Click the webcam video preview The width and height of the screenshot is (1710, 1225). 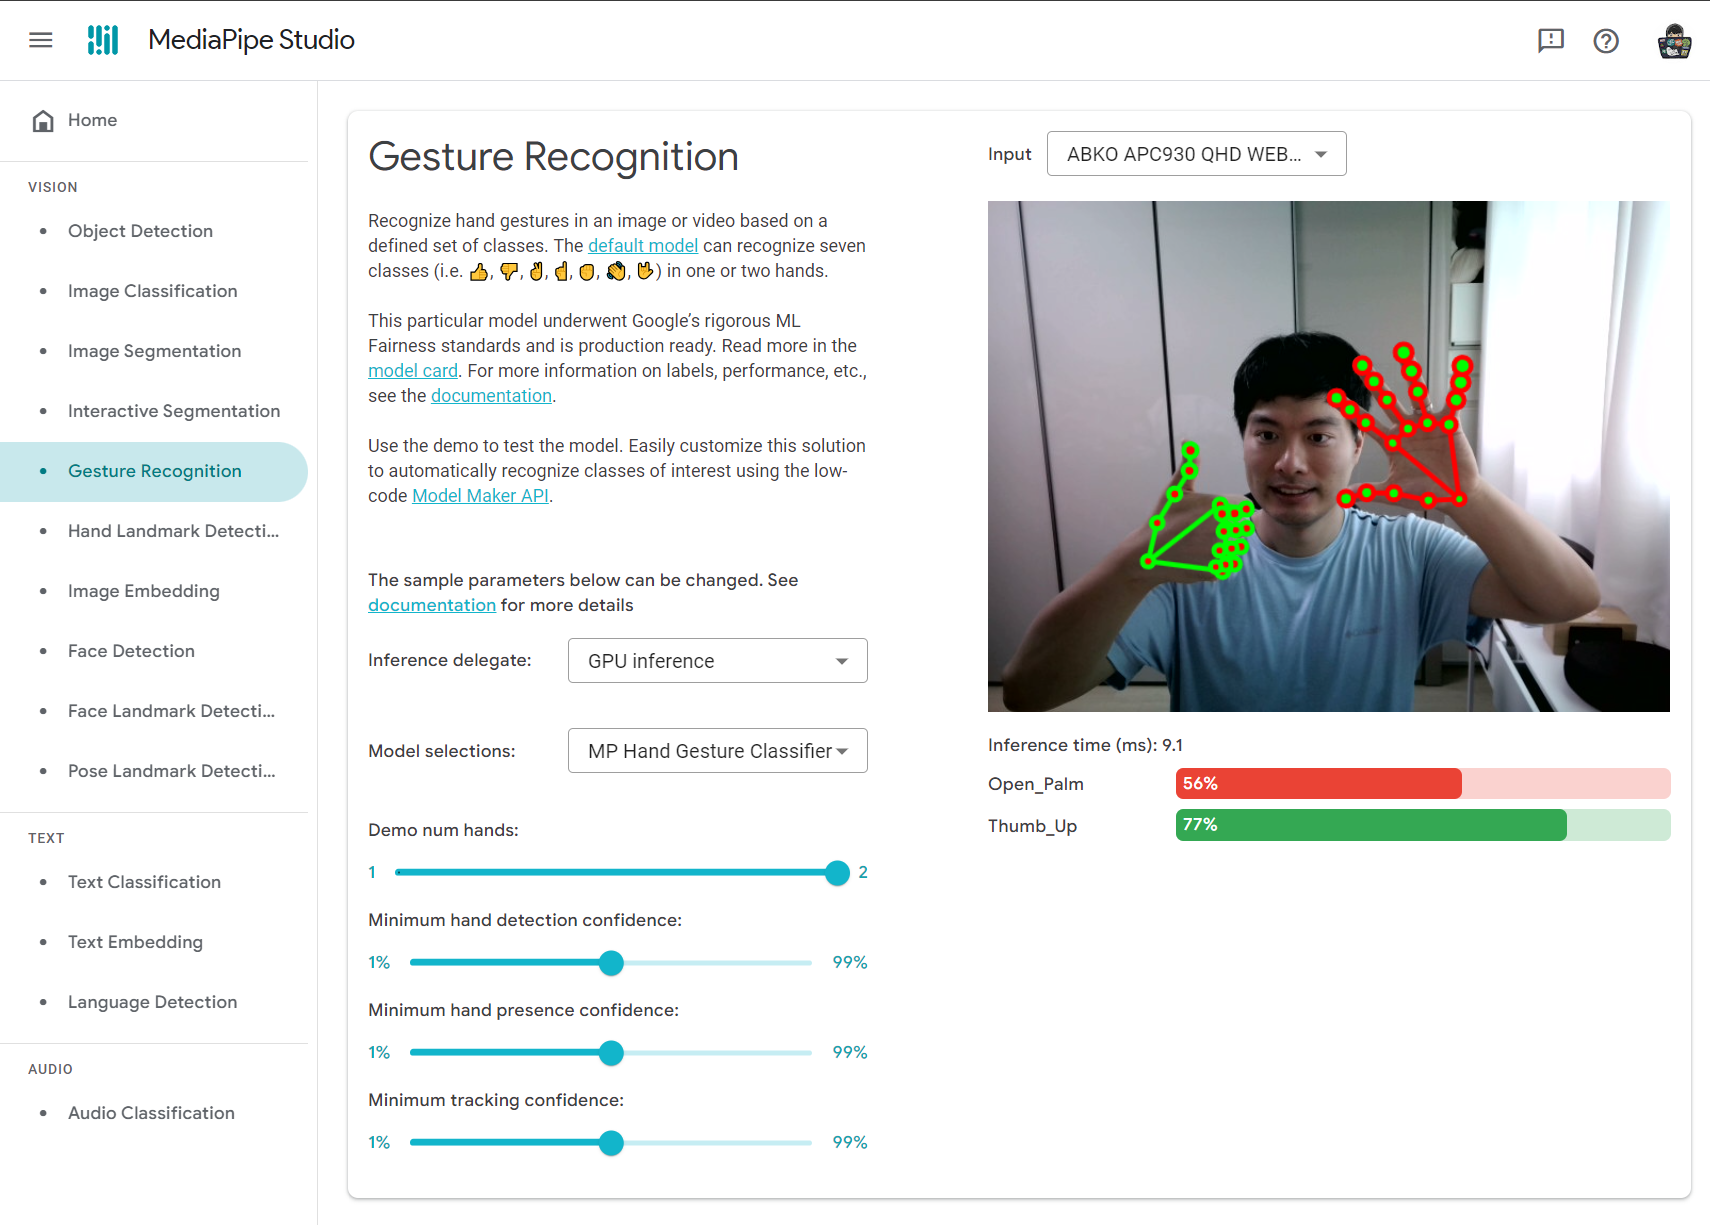point(1328,456)
